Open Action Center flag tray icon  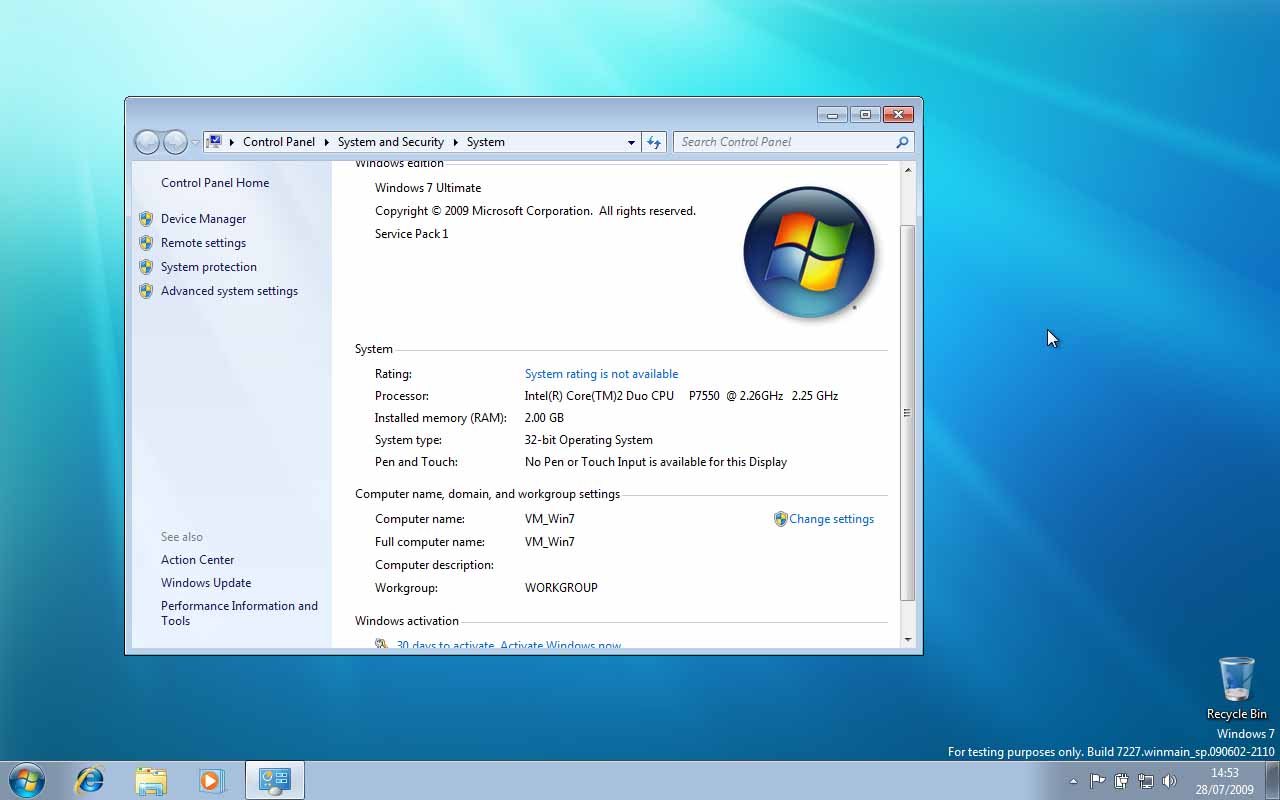pyautogui.click(x=1097, y=781)
